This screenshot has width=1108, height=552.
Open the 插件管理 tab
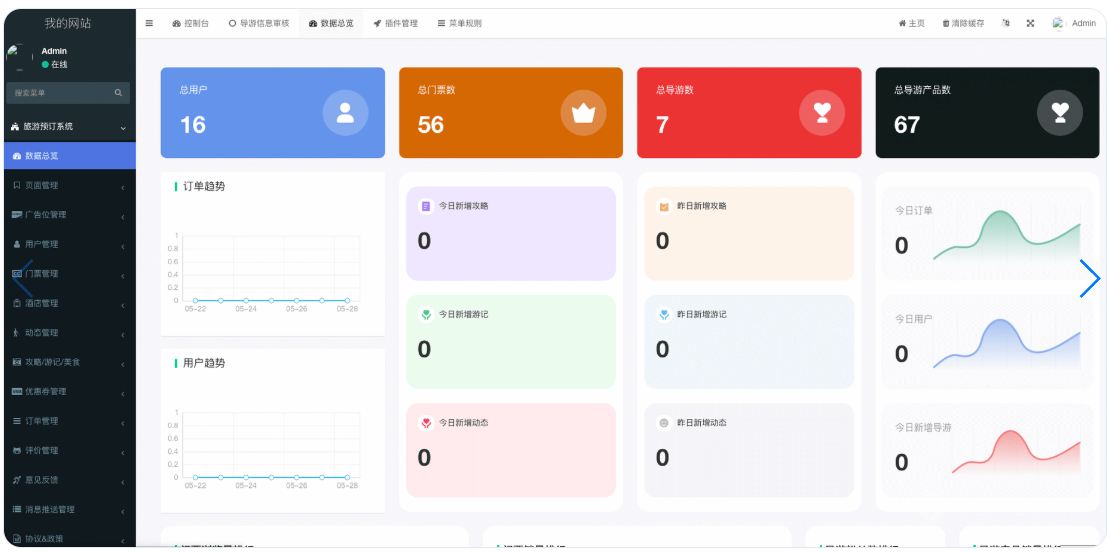coord(395,23)
